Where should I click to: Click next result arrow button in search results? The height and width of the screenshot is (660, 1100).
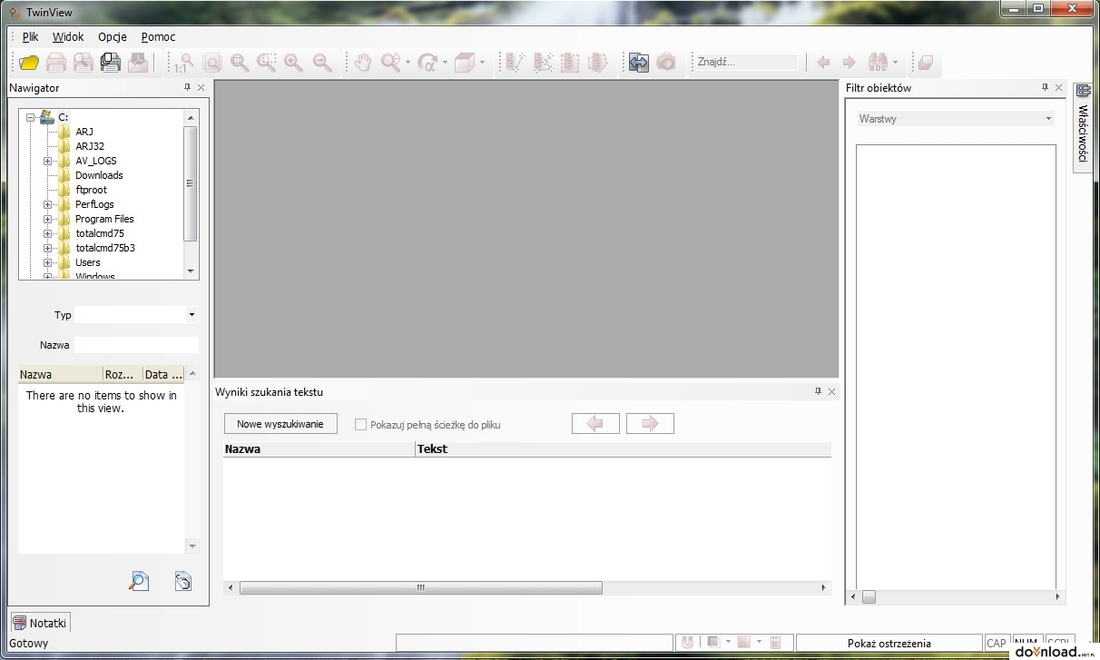tap(650, 424)
